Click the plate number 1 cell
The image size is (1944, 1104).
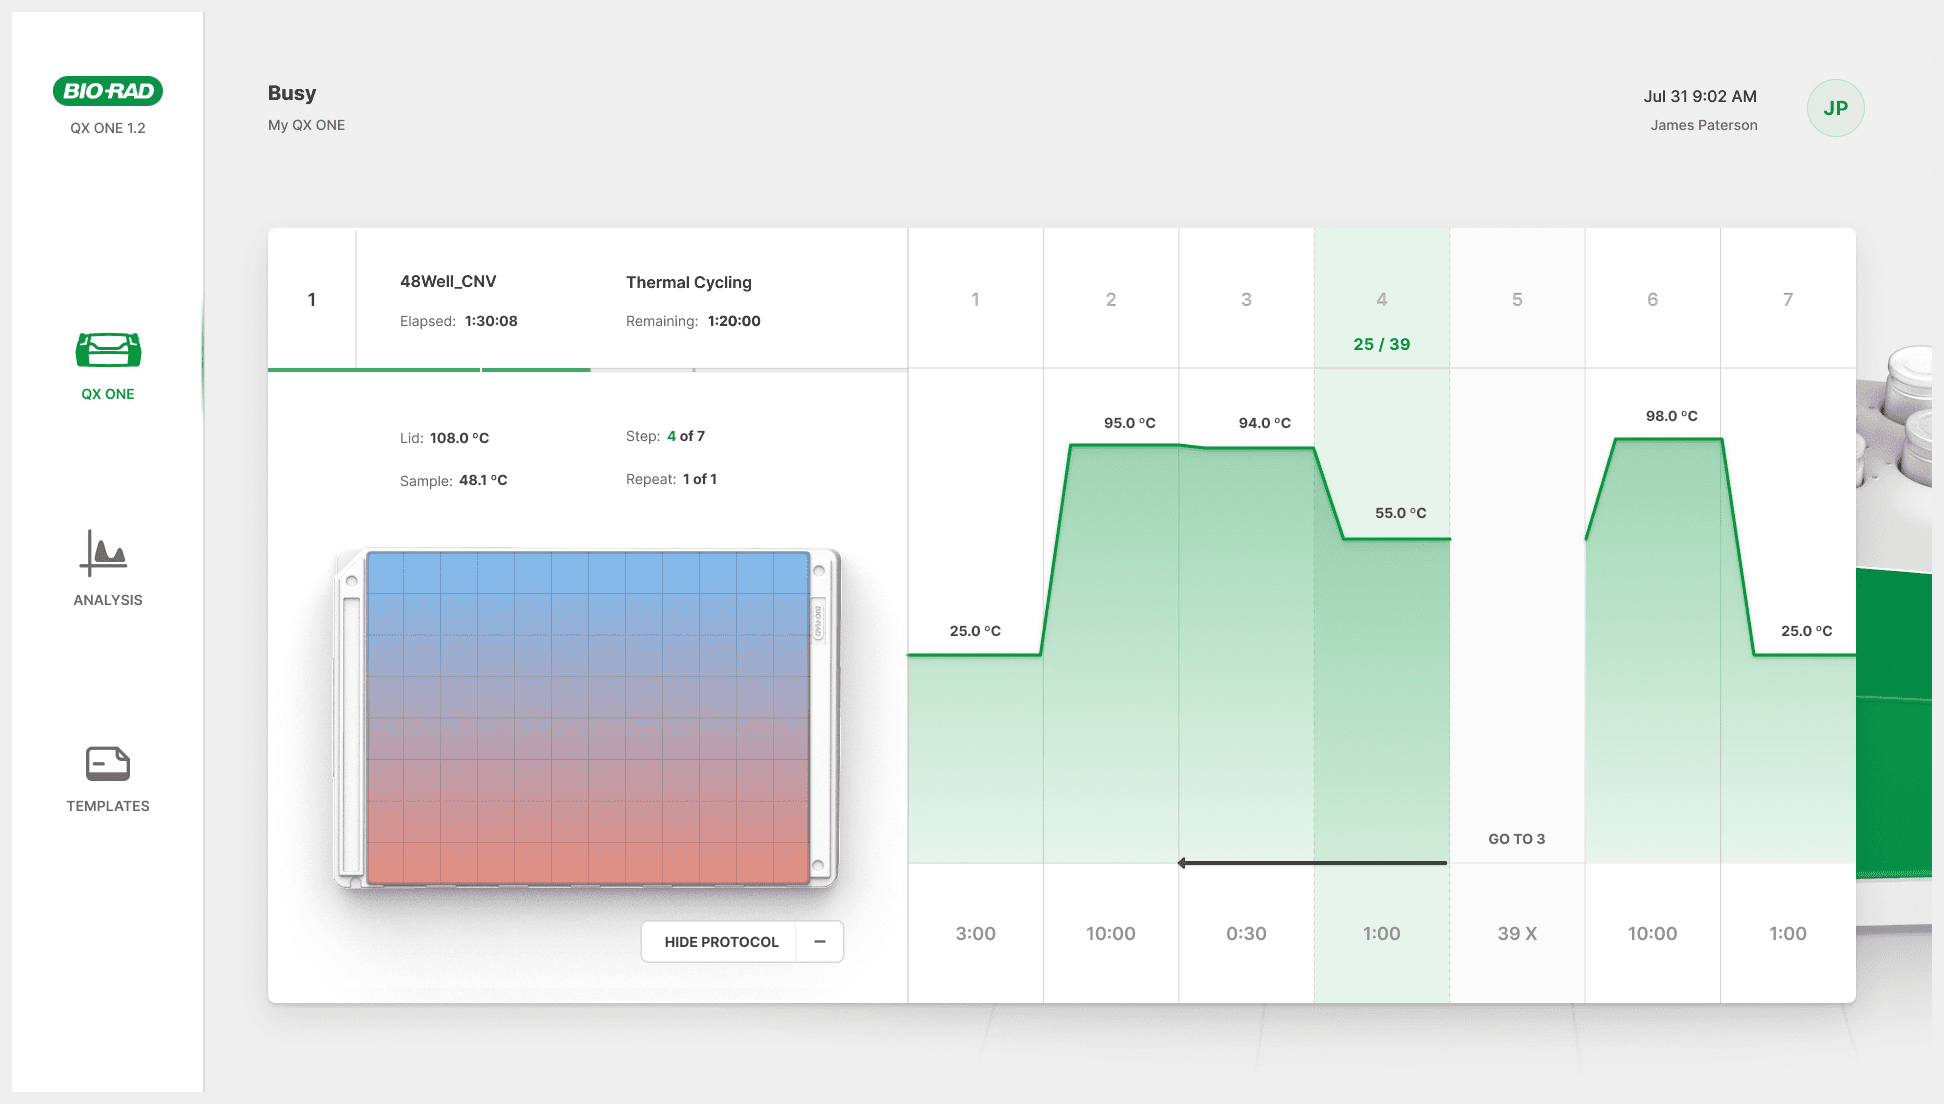311,299
